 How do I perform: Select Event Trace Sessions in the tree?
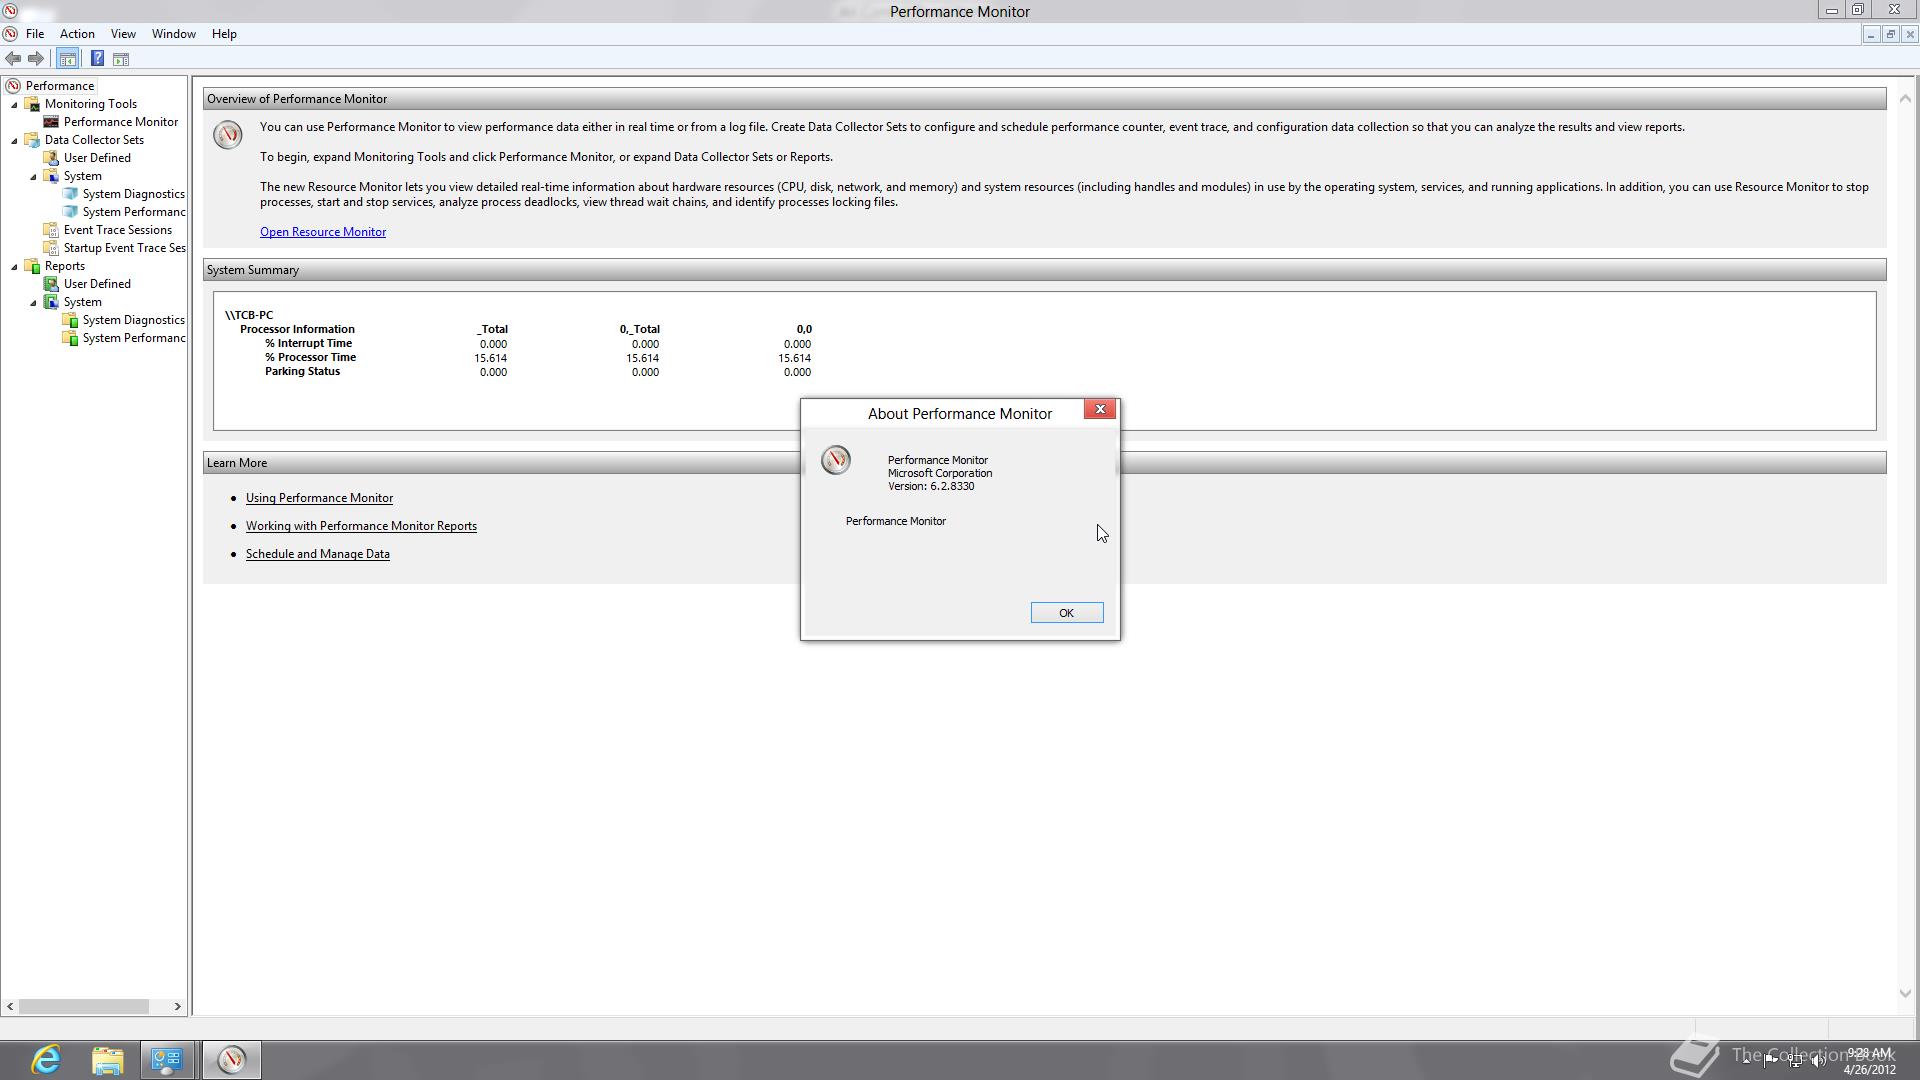[118, 230]
